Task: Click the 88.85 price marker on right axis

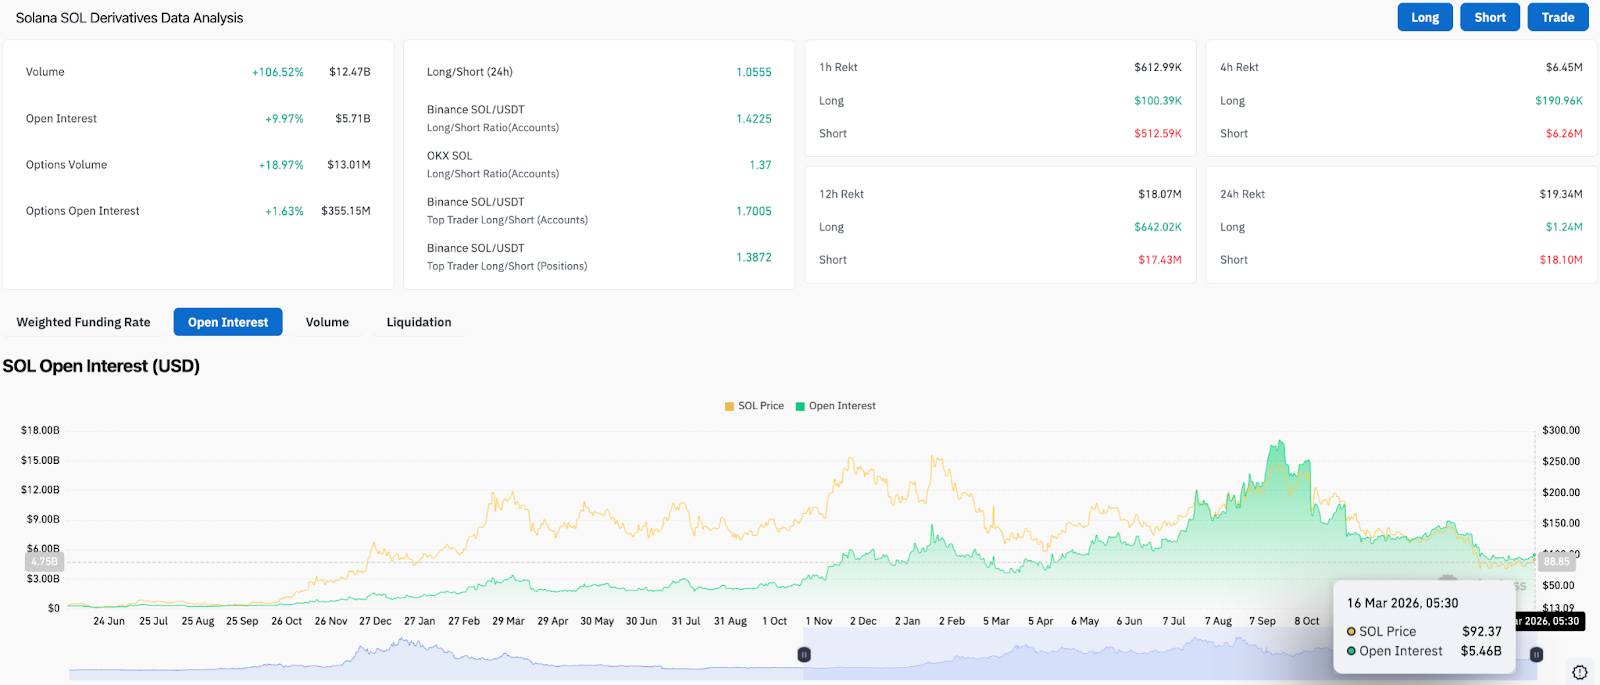Action: click(x=1556, y=562)
